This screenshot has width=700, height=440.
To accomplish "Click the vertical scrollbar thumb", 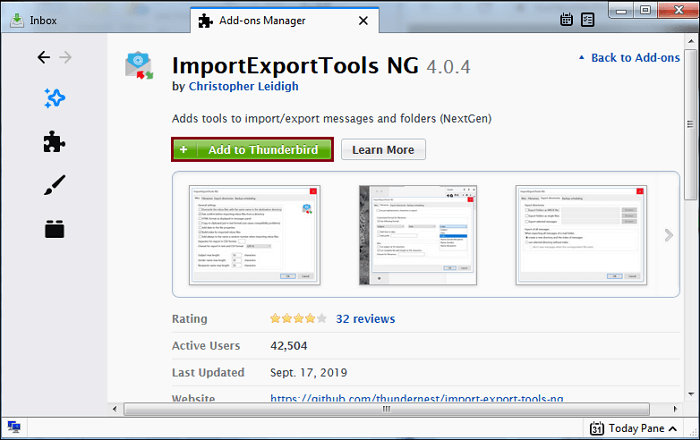I will (691, 123).
